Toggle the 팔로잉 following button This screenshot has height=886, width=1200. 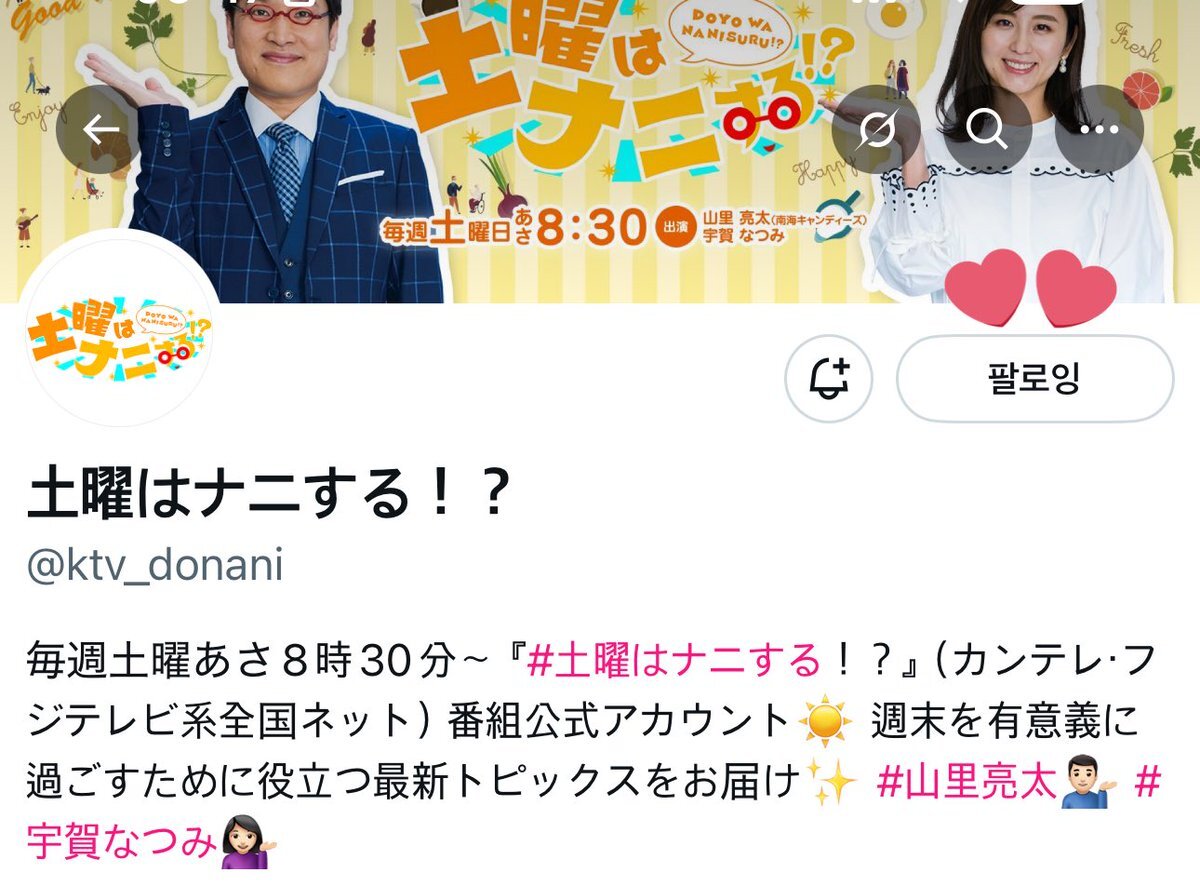(1035, 379)
